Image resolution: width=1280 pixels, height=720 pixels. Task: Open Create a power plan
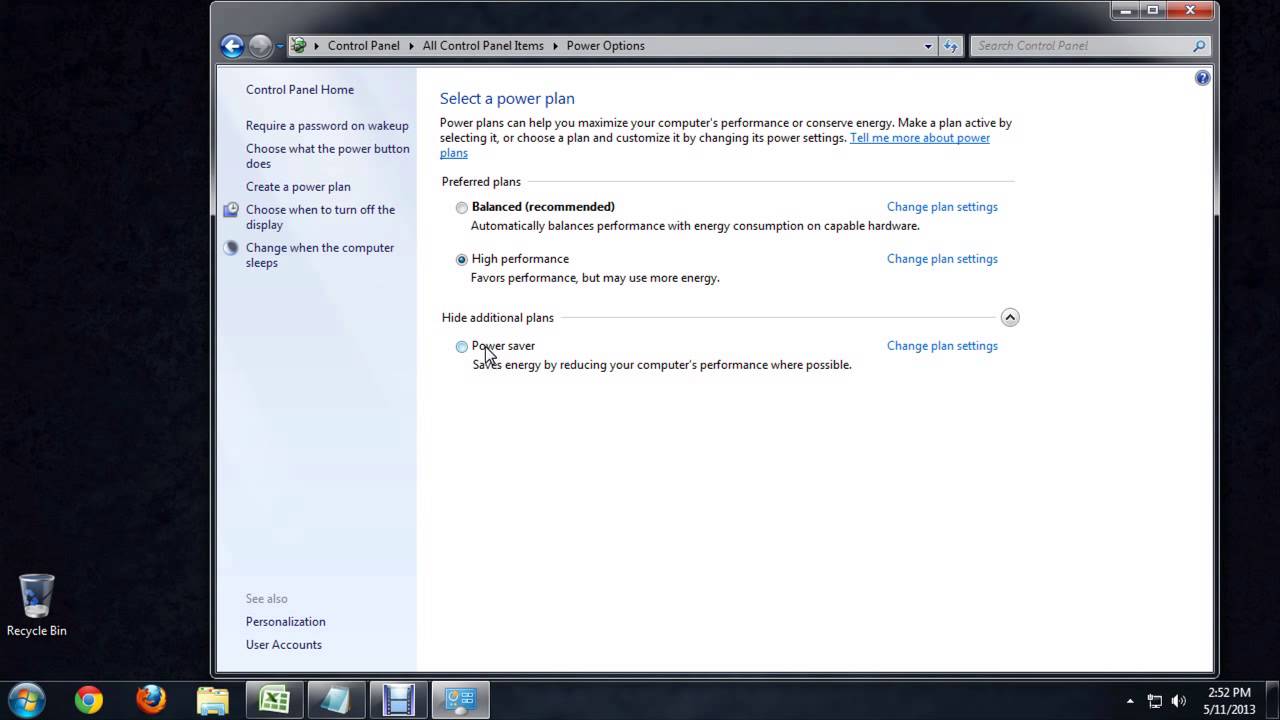click(298, 187)
